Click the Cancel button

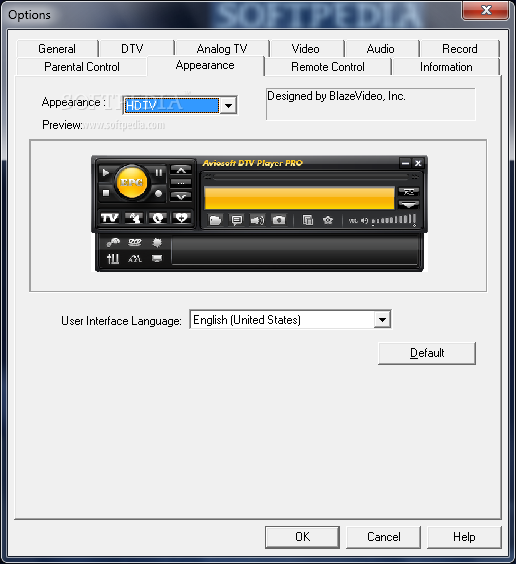(384, 537)
